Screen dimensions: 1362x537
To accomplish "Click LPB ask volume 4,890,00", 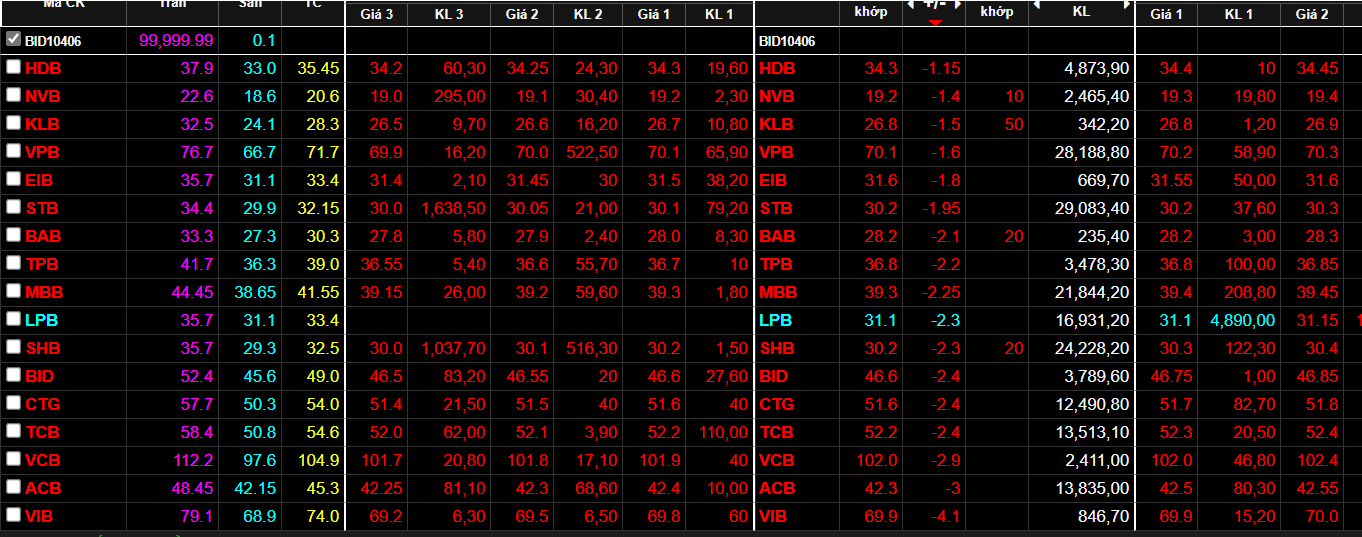I will pos(1243,320).
